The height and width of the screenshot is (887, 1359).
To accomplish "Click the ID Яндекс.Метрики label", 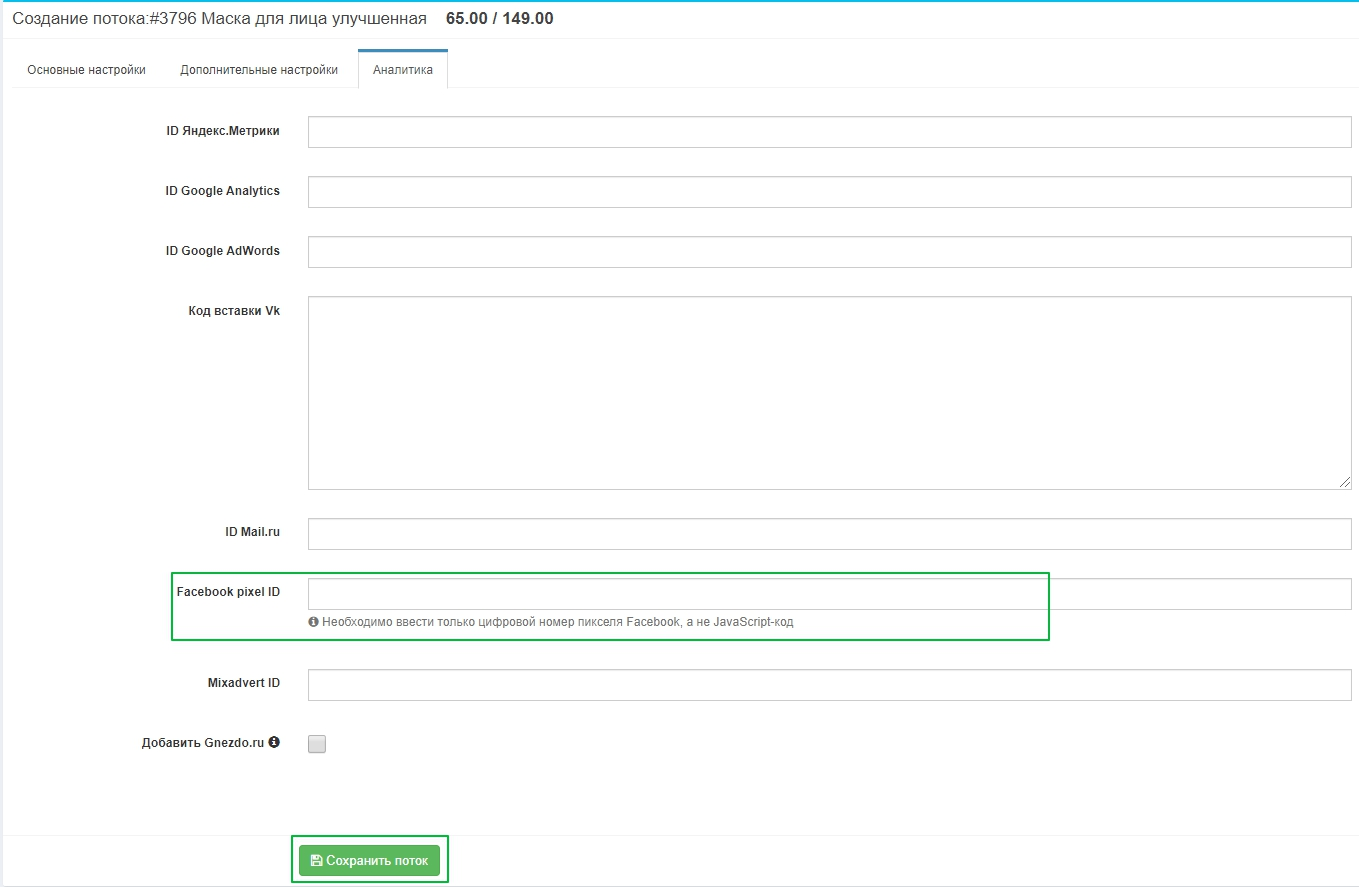I will point(223,131).
